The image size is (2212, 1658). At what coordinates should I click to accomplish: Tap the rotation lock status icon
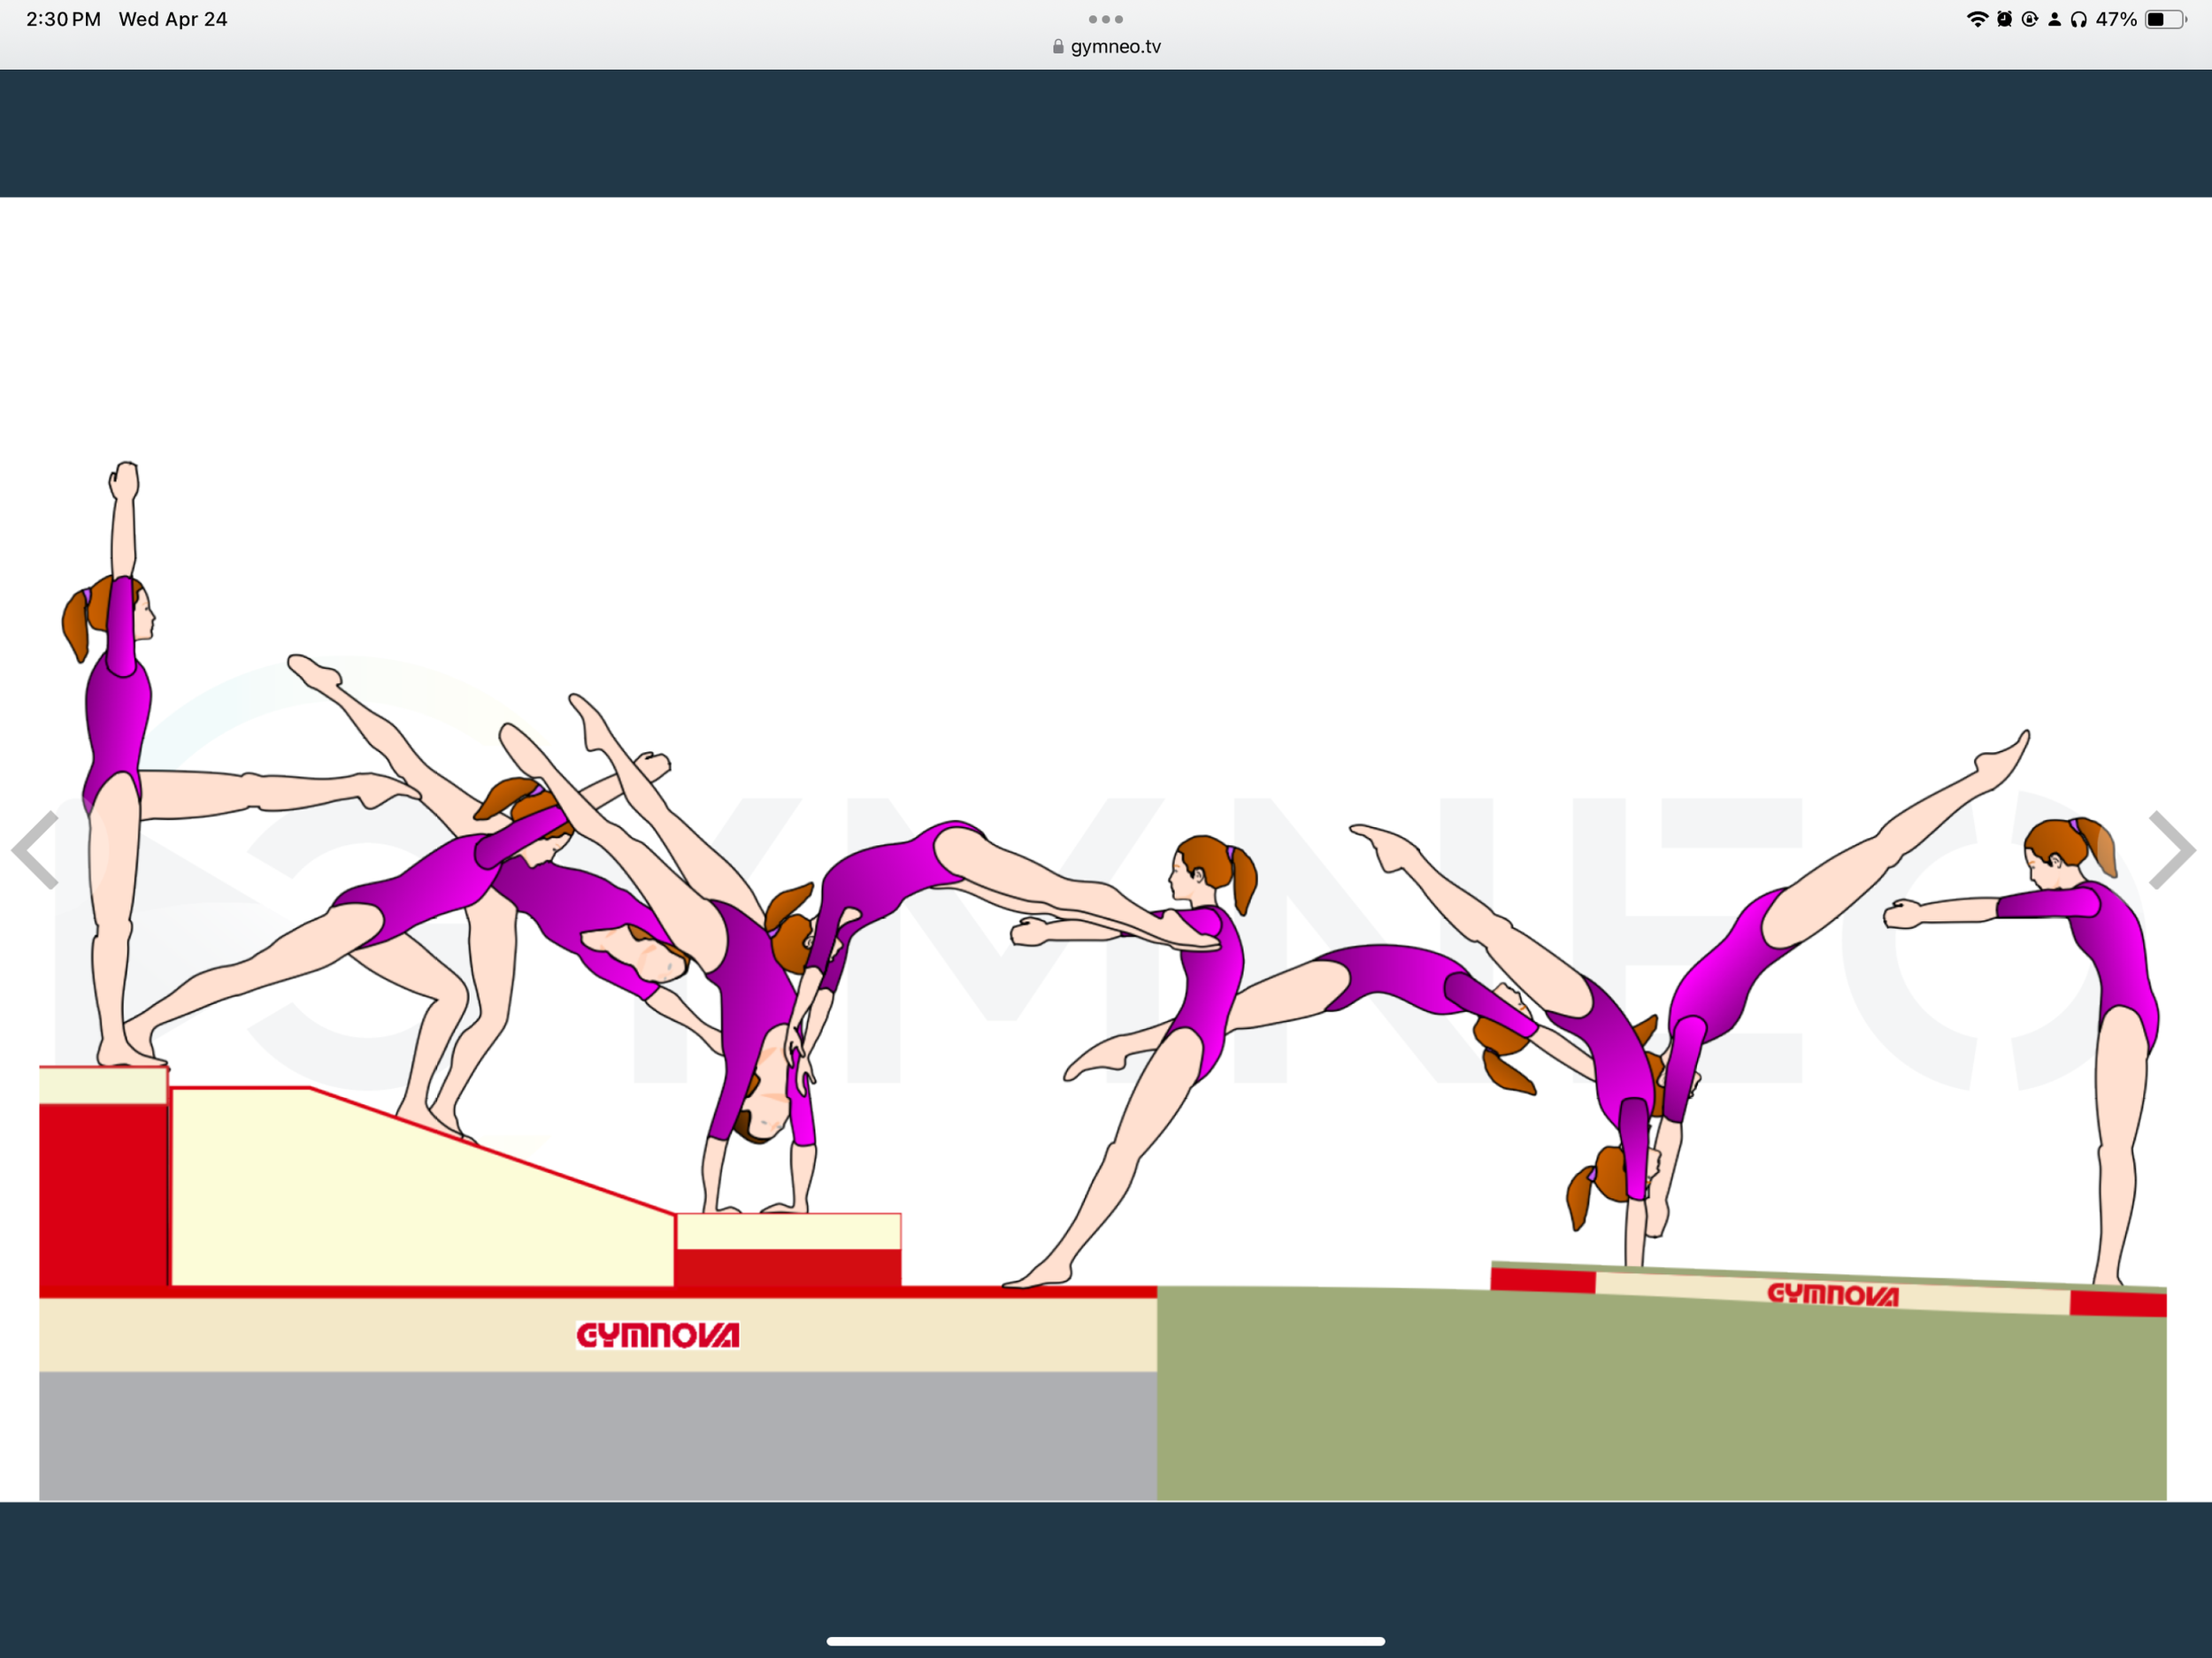click(2029, 19)
